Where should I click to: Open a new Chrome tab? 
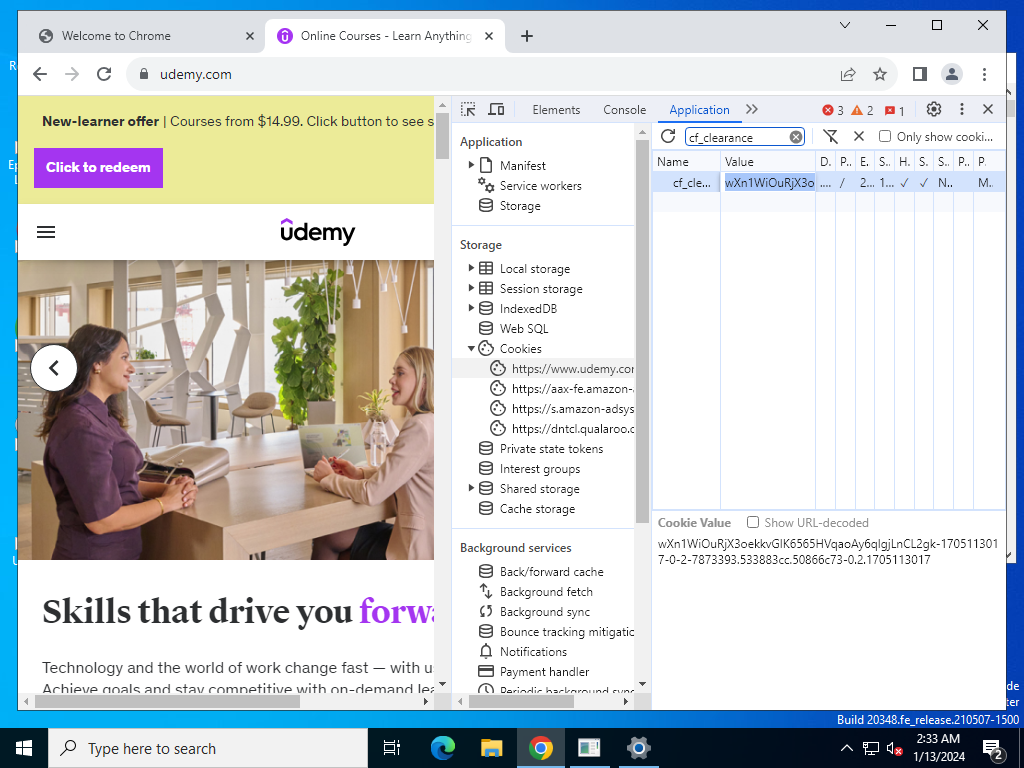[527, 36]
